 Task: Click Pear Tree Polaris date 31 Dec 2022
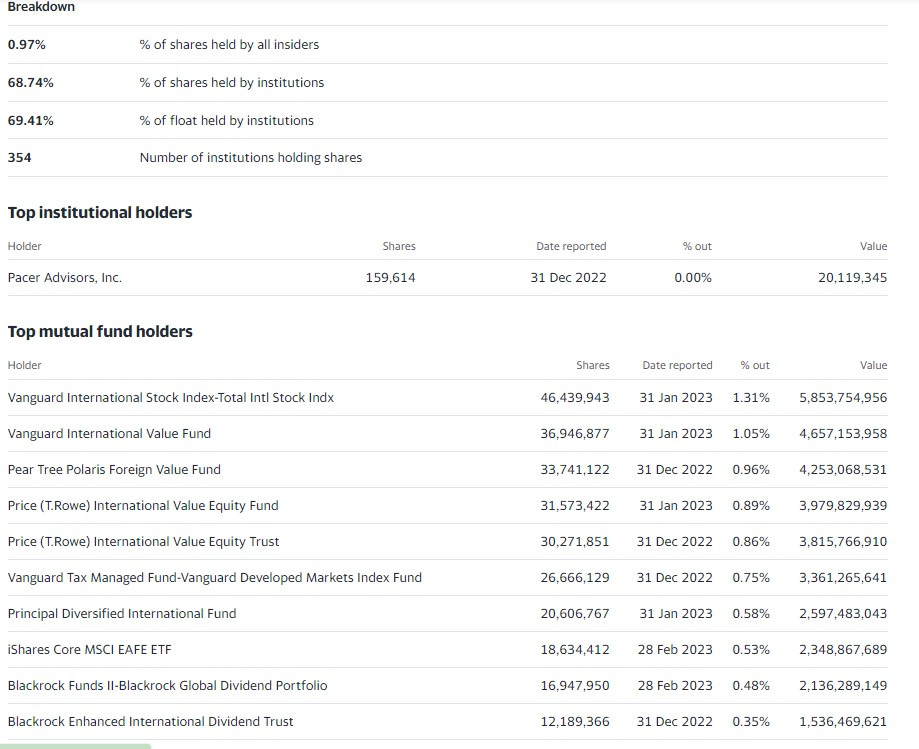click(675, 469)
